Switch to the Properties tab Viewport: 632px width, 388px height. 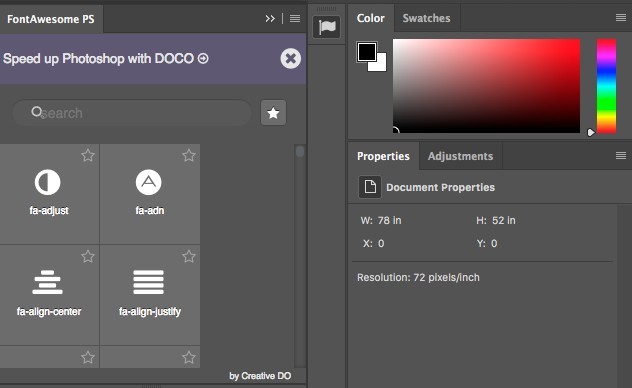(x=383, y=156)
